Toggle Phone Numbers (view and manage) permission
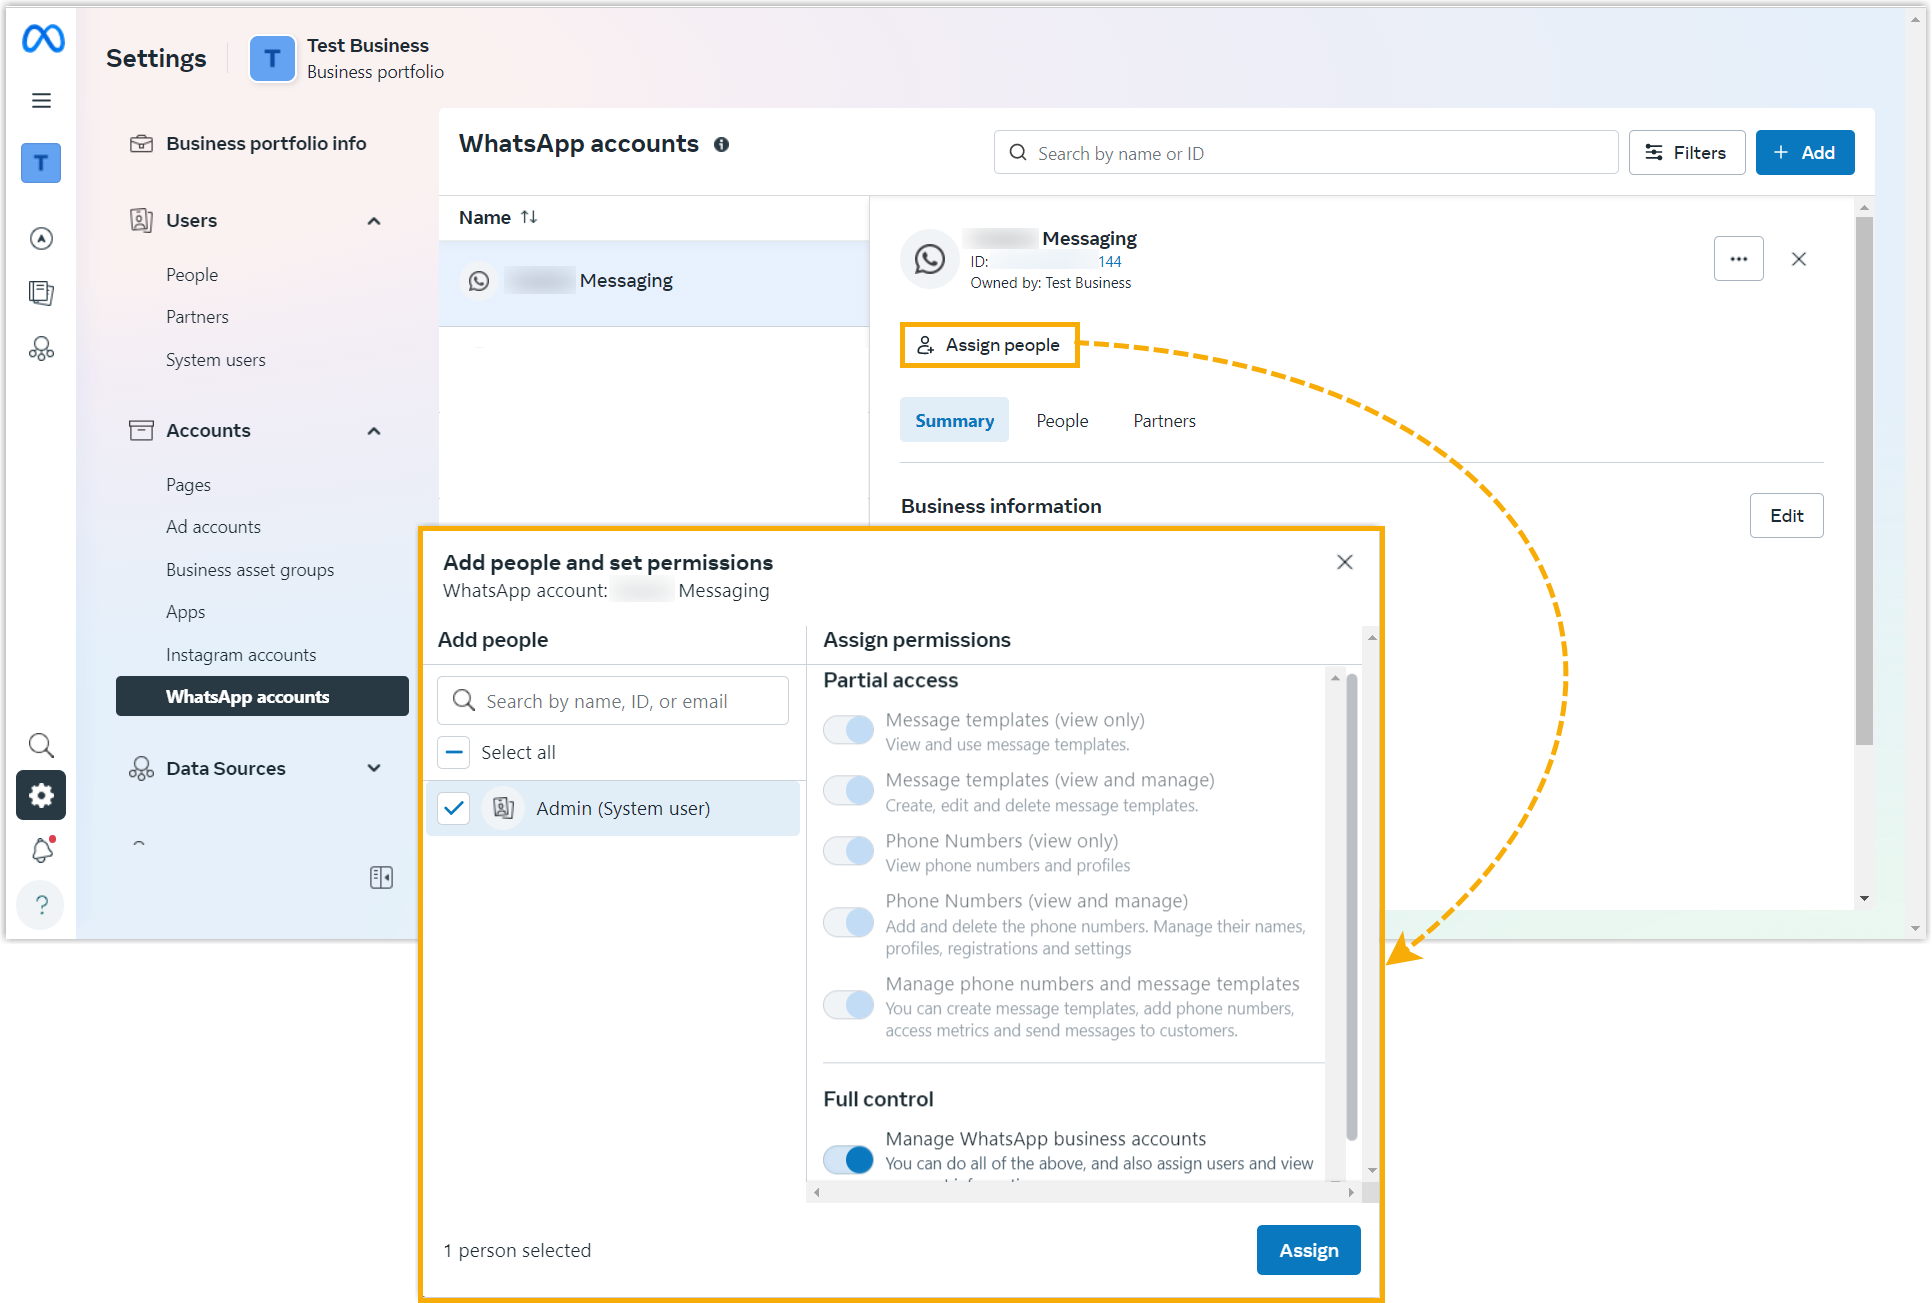1932x1303 pixels. [x=848, y=922]
